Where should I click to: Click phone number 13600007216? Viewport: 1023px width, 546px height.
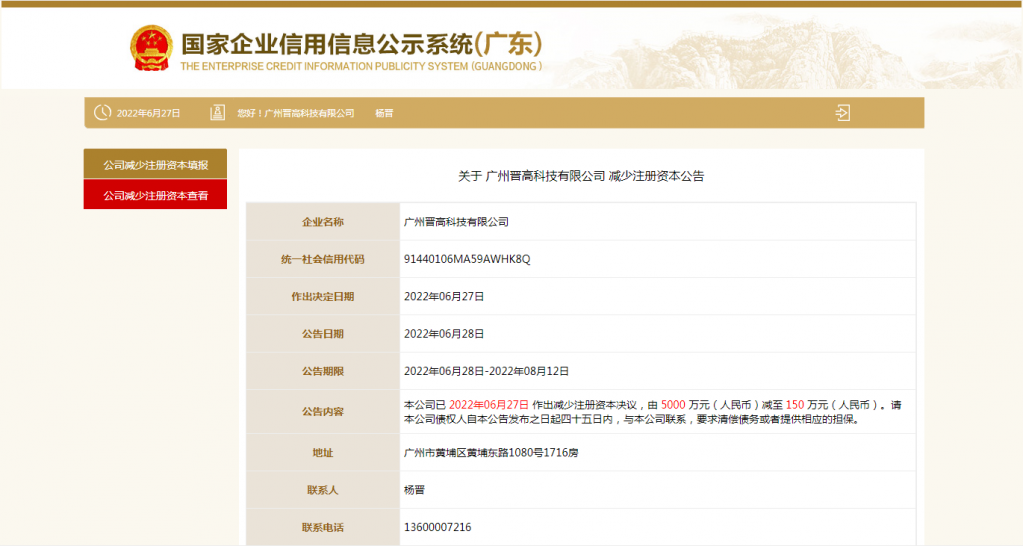click(437, 527)
